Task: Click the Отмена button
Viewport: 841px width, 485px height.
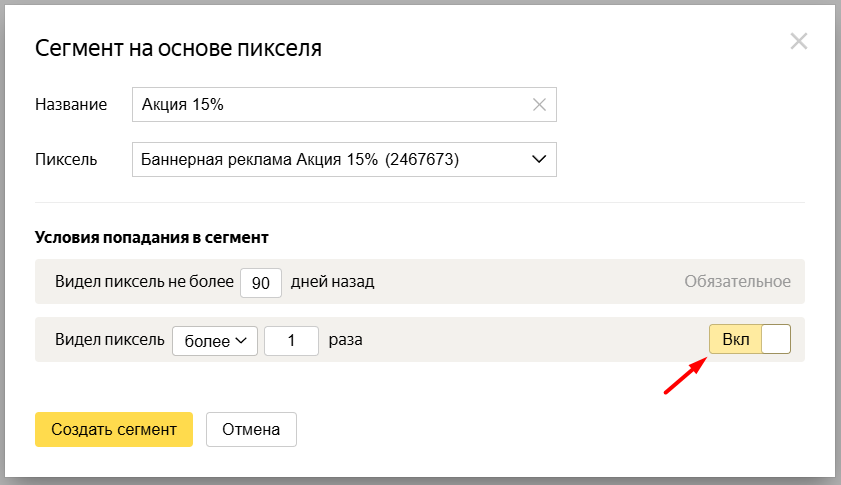Action: point(251,429)
